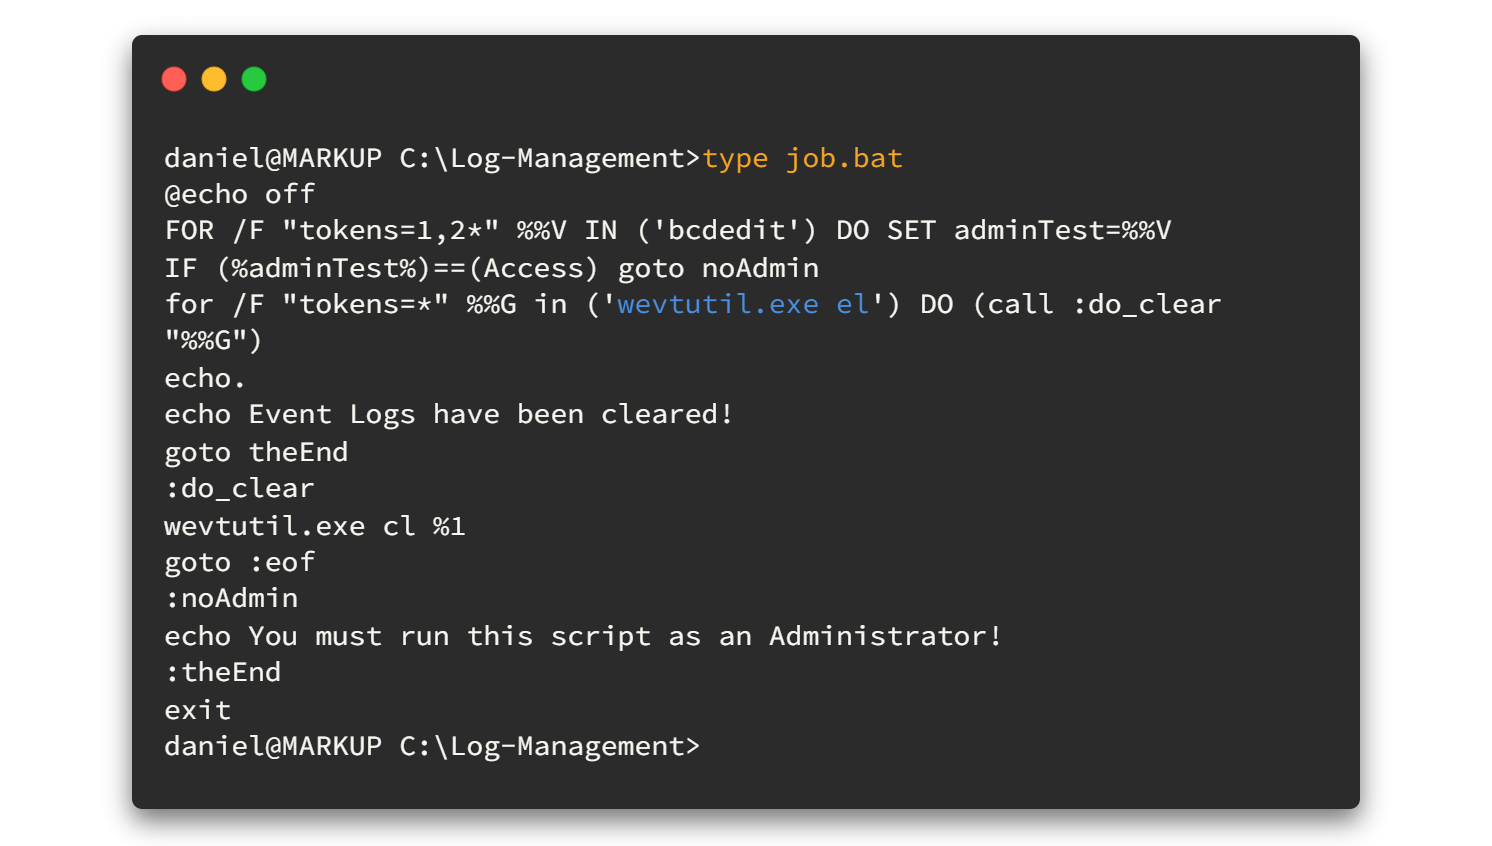Click the blue "wevtutil.exe el" text
This screenshot has height=846, width=1492.
(x=743, y=304)
